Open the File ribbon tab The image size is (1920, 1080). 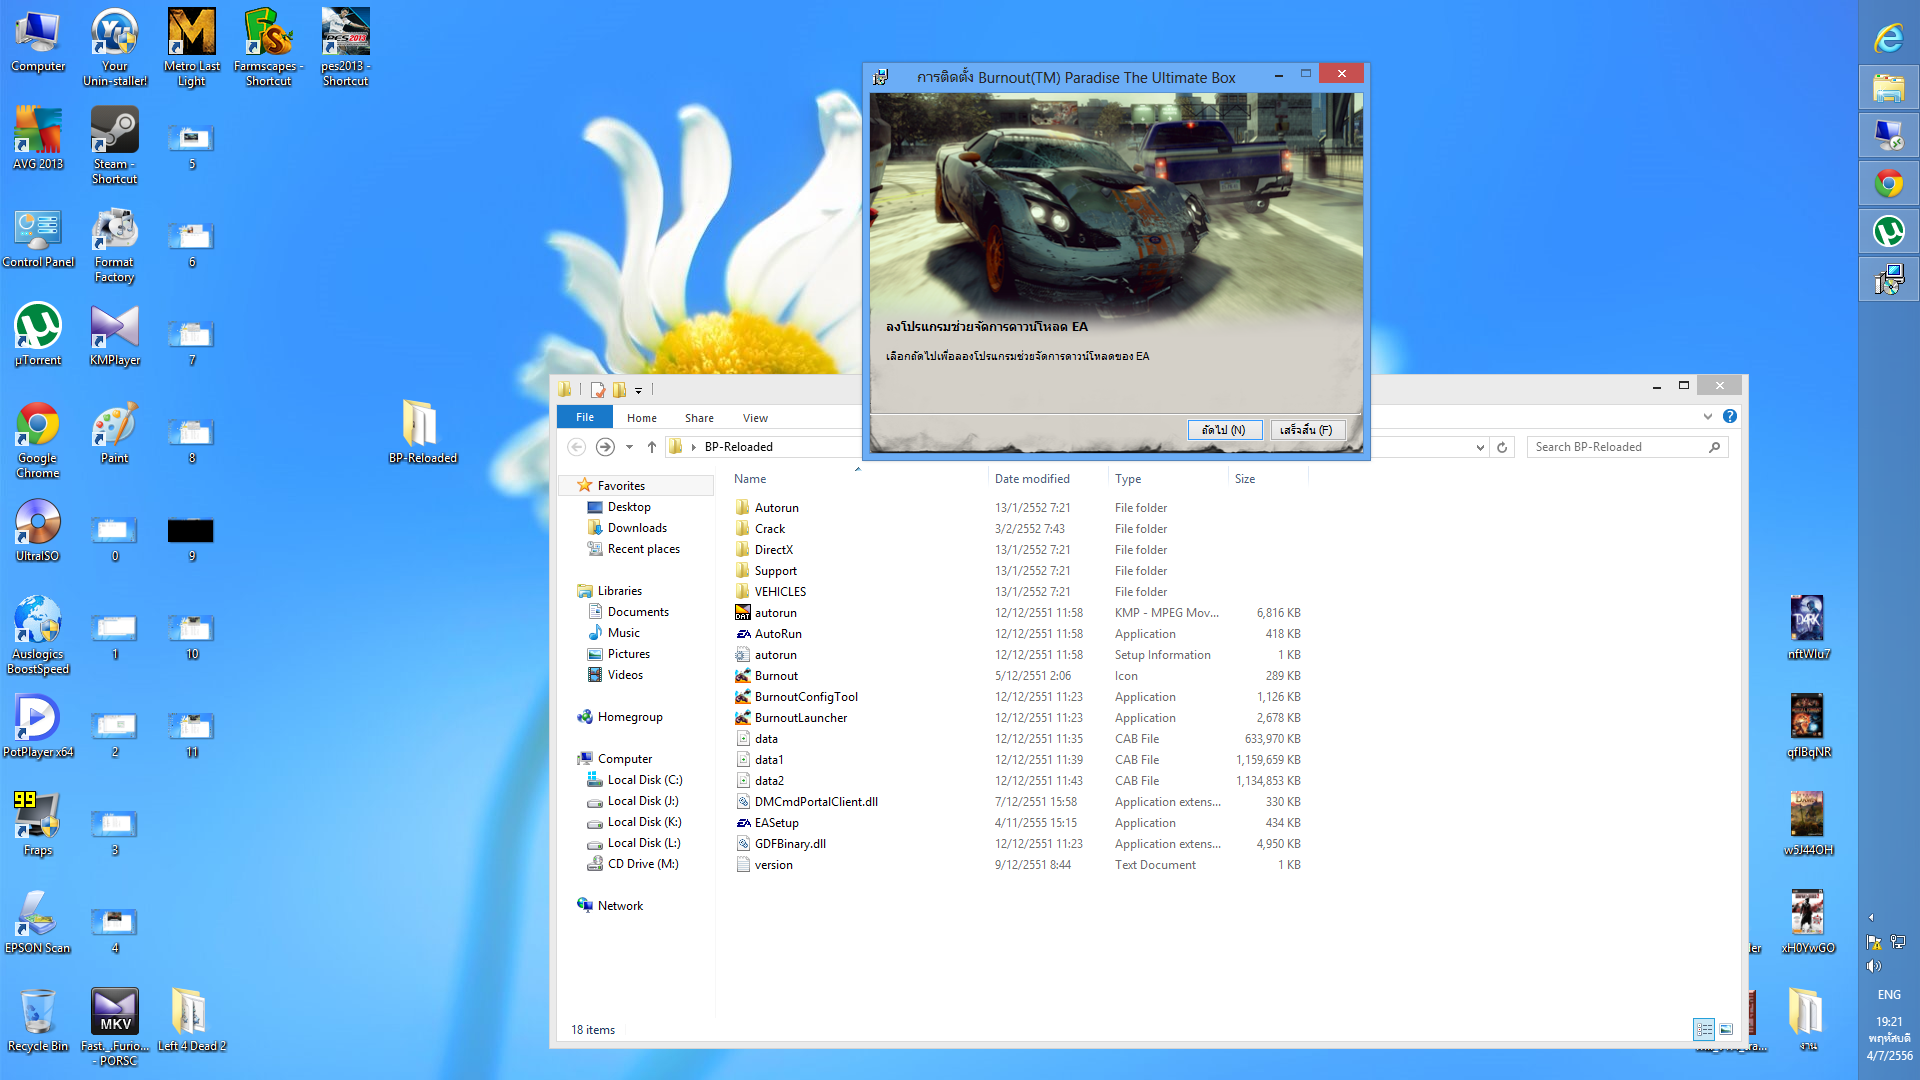click(585, 418)
